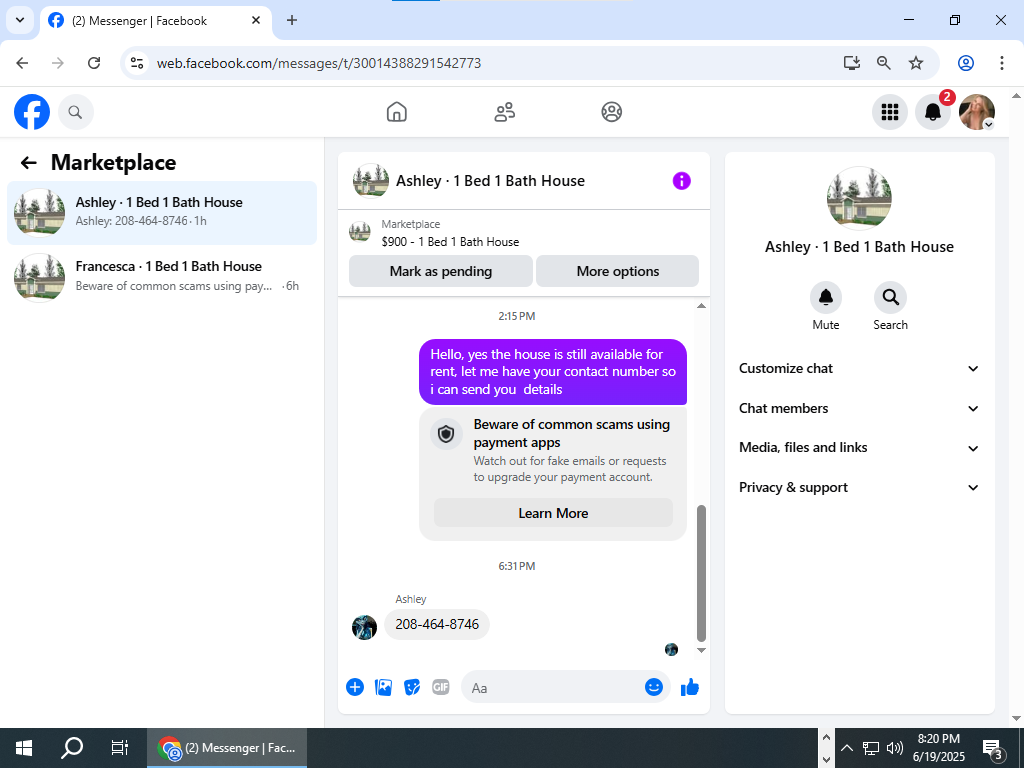Click the house thumbnail in the right info panel

859,199
